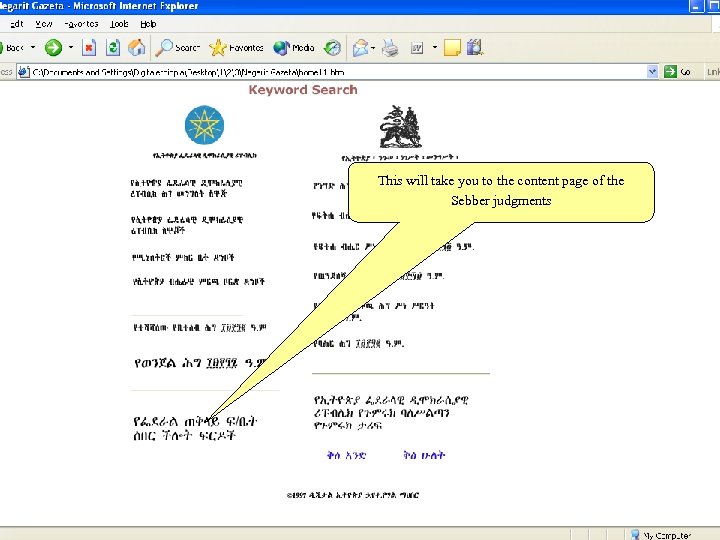Open the second link under the blue emblem
The width and height of the screenshot is (720, 540).
(186, 225)
